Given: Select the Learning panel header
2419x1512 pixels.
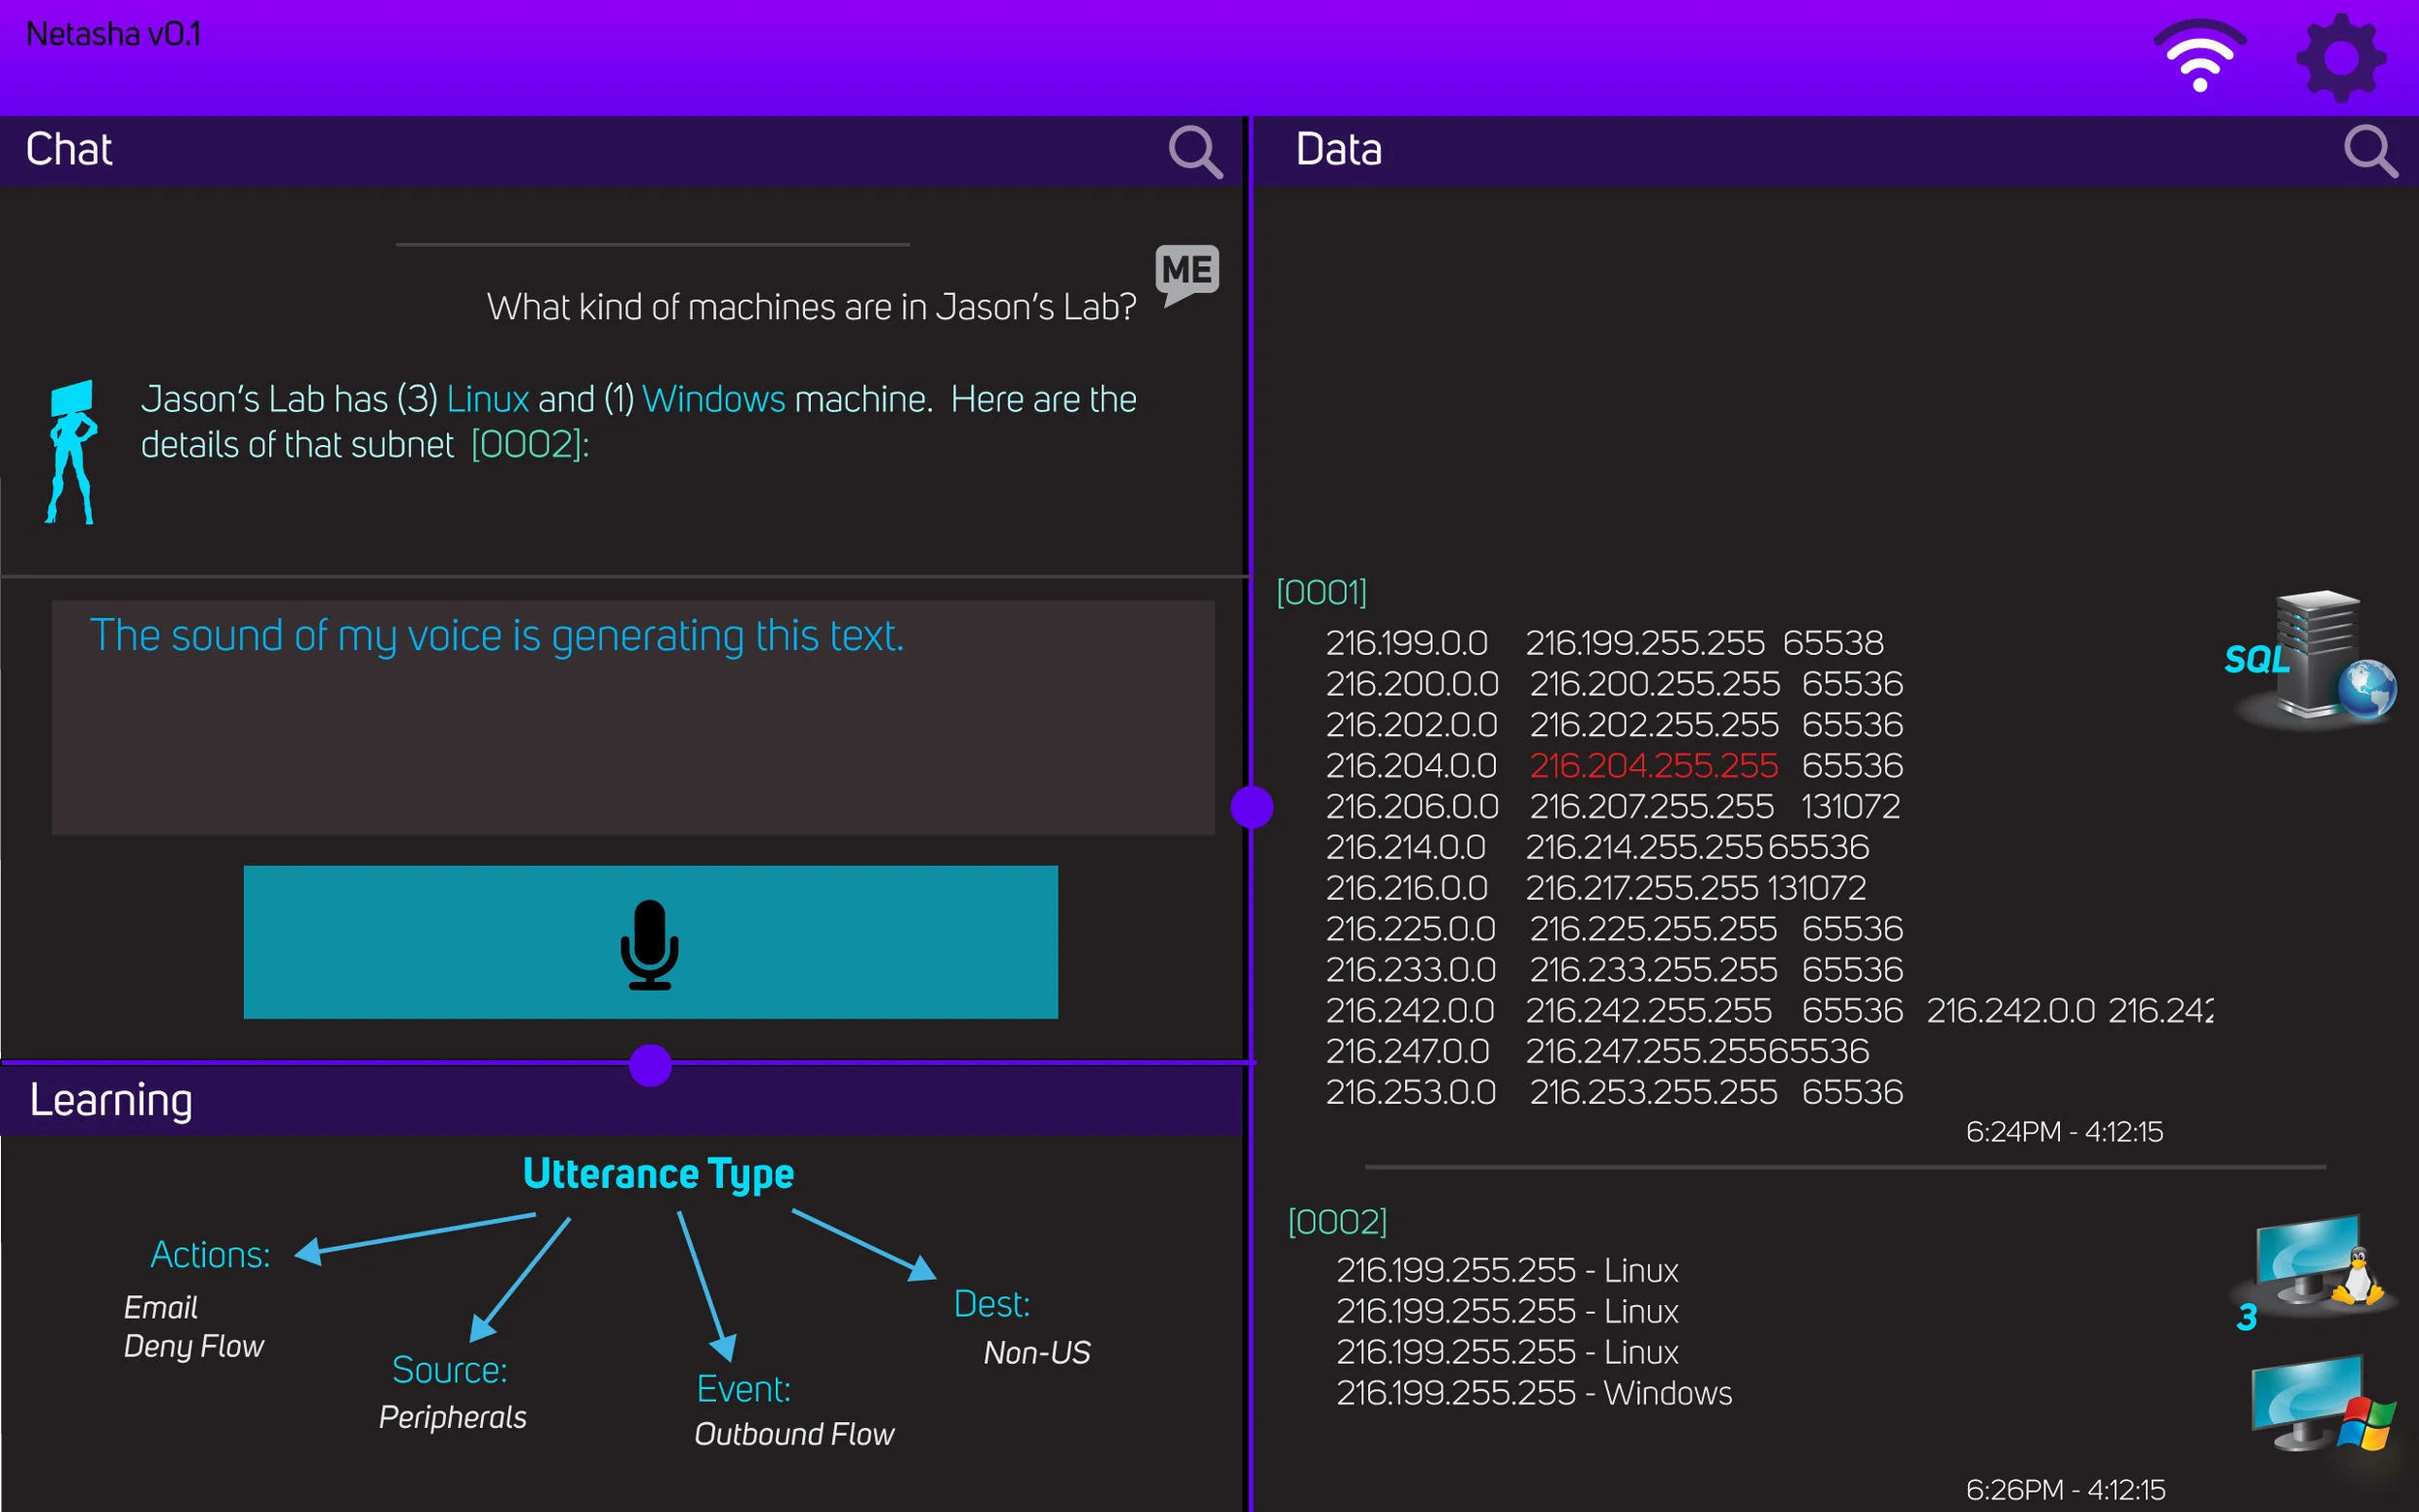Looking at the screenshot, I should point(110,1100).
